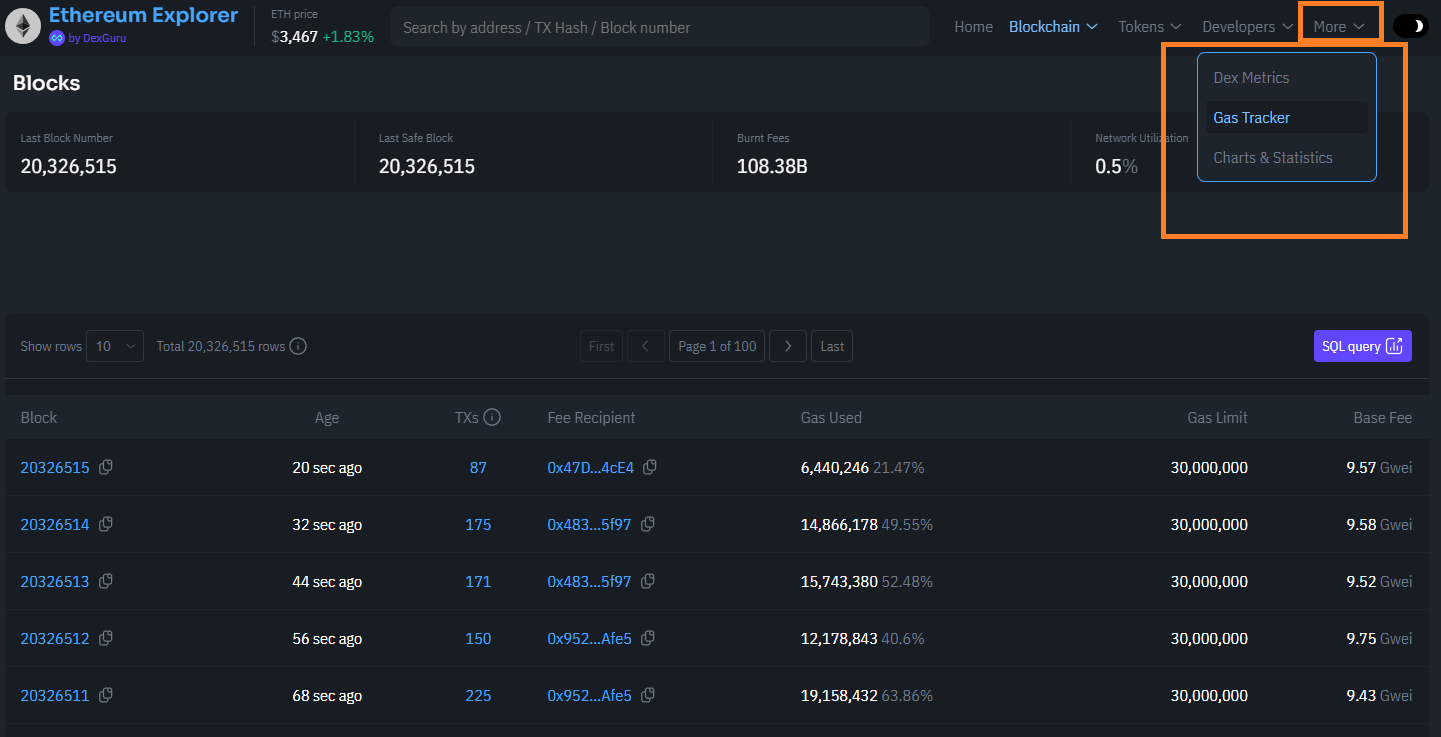Expand the Tokens menu
This screenshot has width=1441, height=737.
[x=1150, y=27]
